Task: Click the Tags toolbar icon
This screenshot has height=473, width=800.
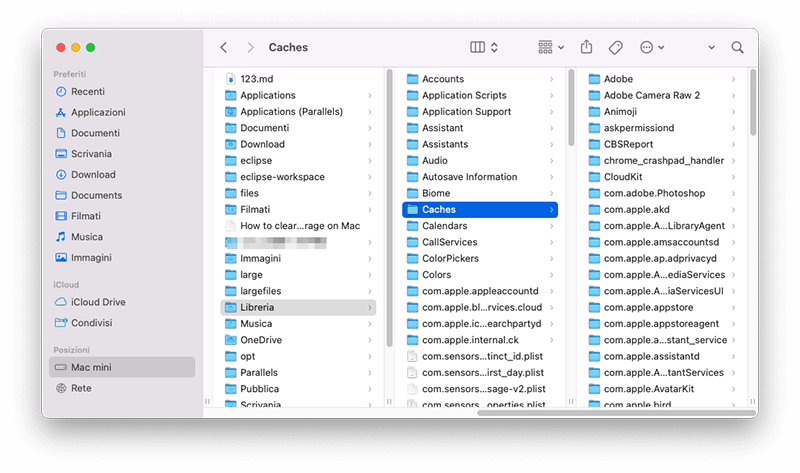Action: (x=615, y=47)
